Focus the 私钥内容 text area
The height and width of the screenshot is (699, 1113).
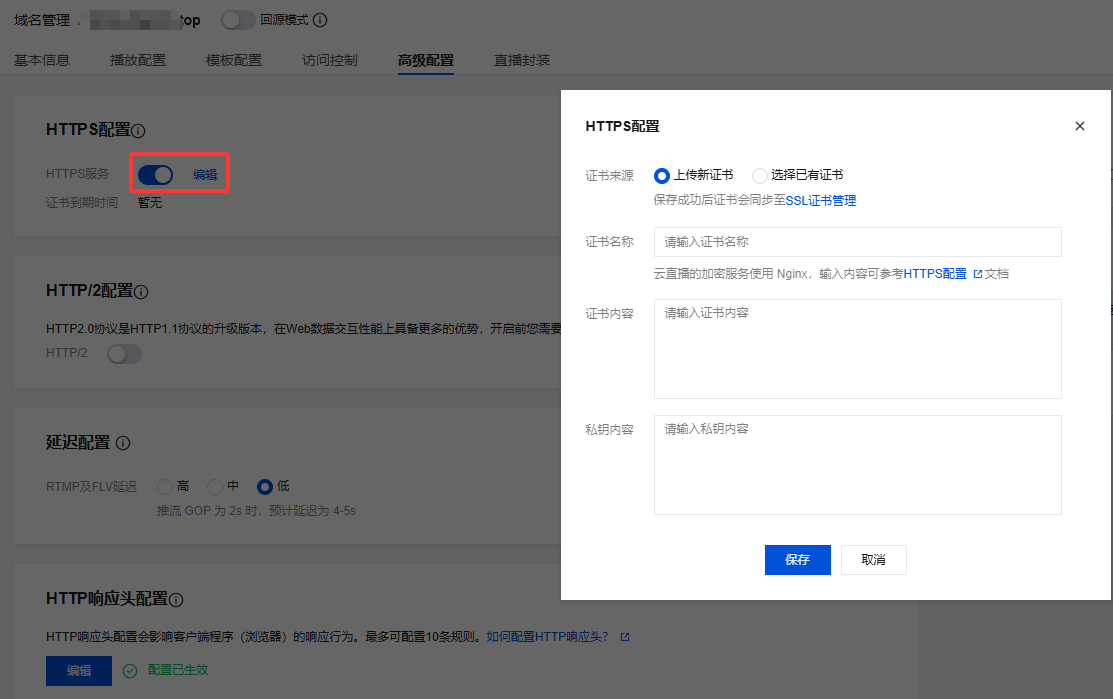pyautogui.click(x=857, y=464)
